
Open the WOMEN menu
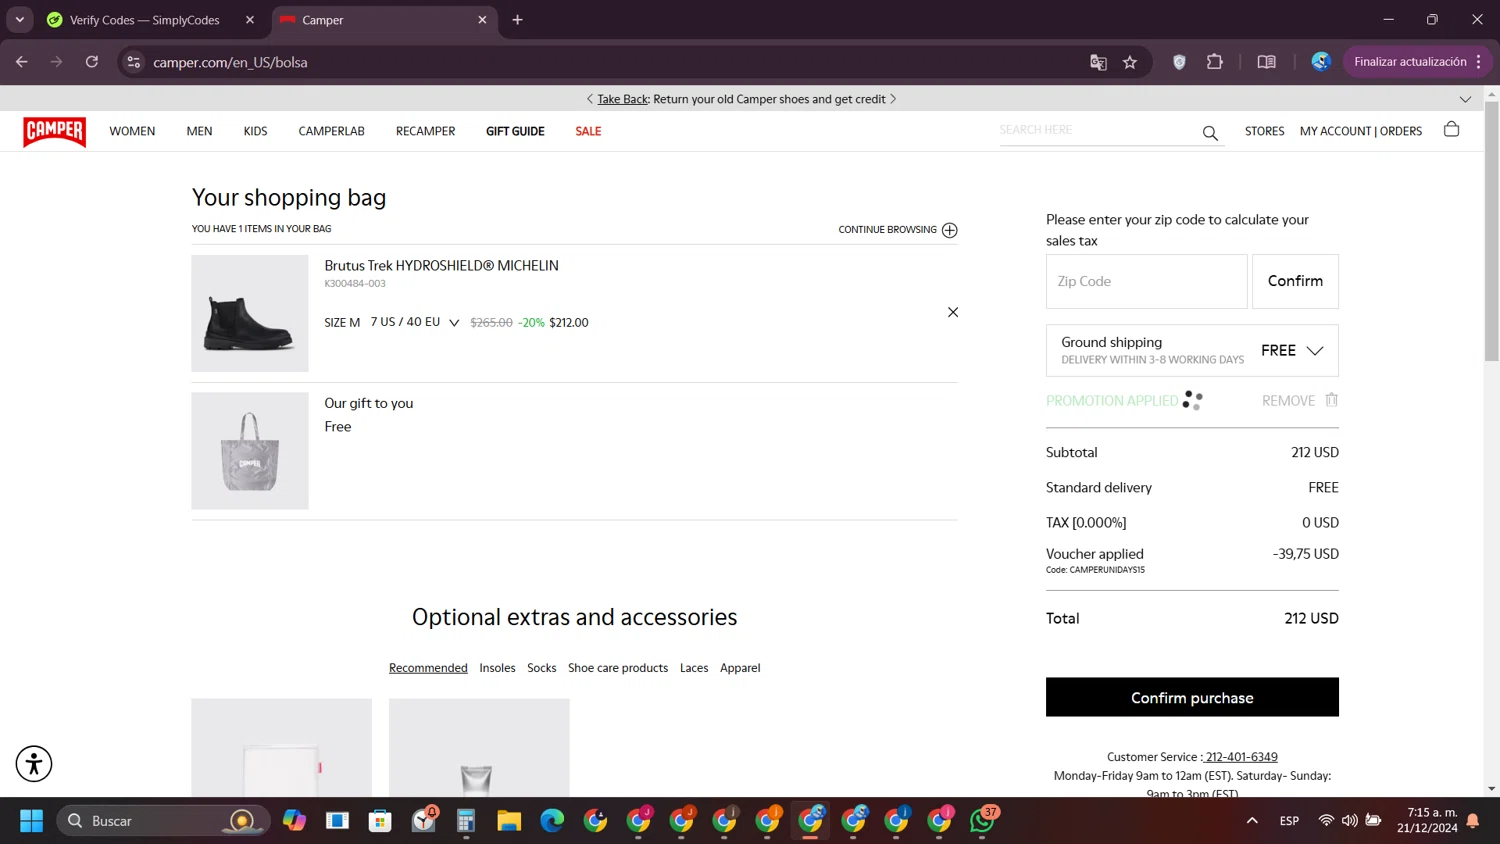(x=132, y=131)
